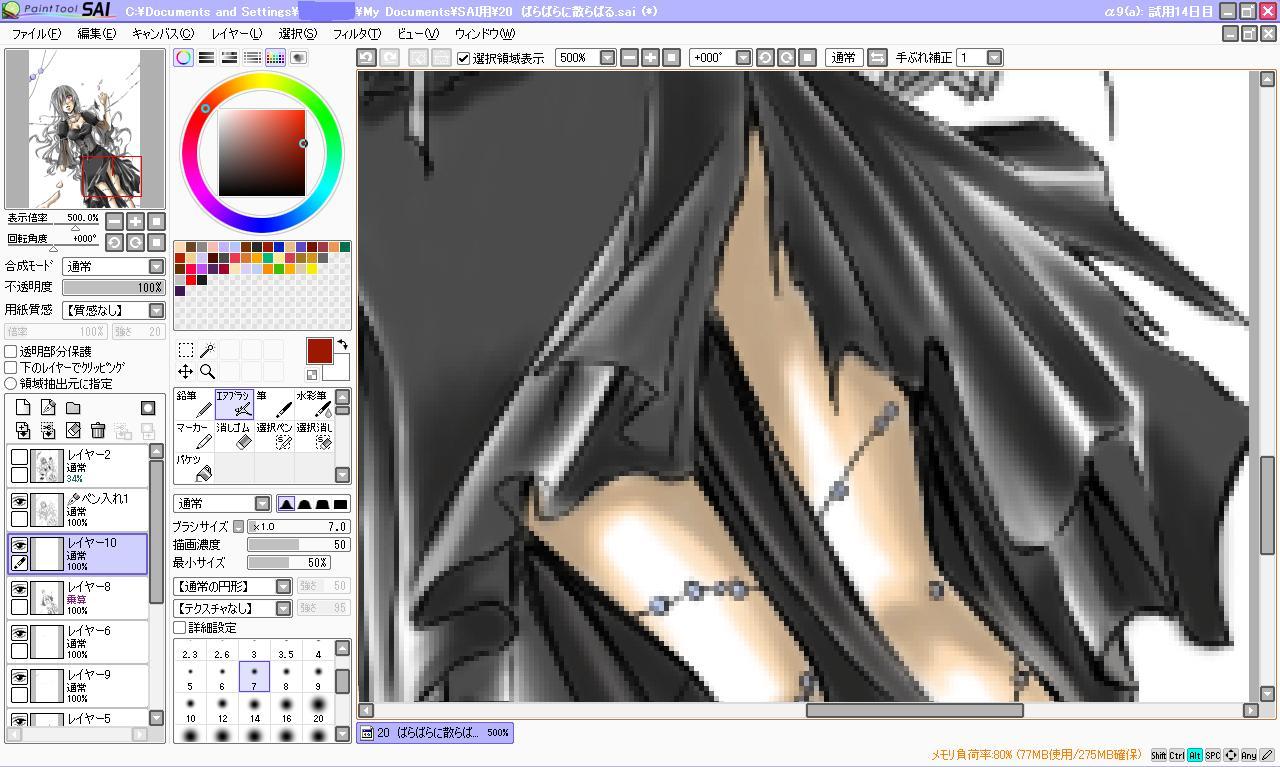The height and width of the screenshot is (767, 1280).
Task: Create a new layer folder
Action: [73, 408]
